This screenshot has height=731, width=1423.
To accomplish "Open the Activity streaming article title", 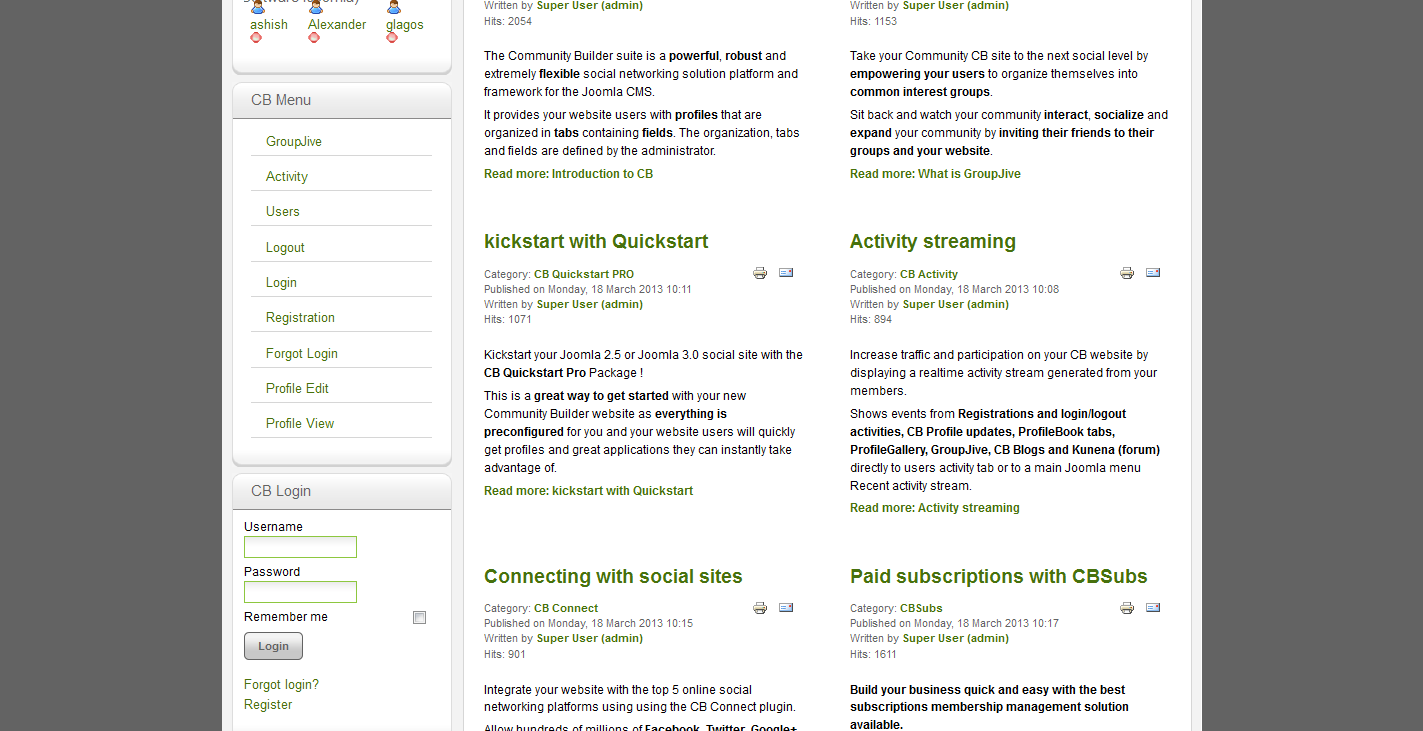I will coord(933,241).
